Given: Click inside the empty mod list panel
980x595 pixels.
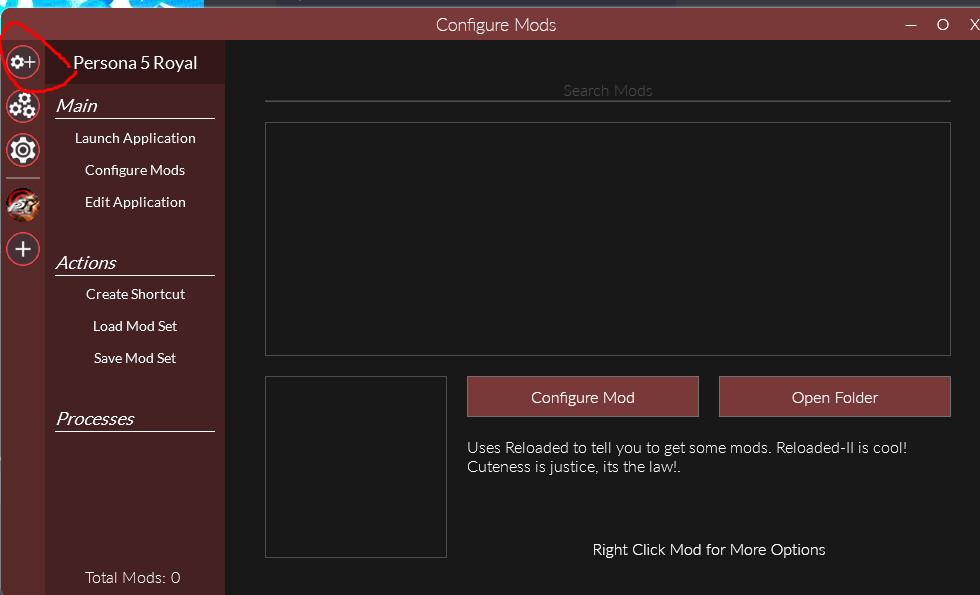Looking at the screenshot, I should pyautogui.click(x=607, y=239).
